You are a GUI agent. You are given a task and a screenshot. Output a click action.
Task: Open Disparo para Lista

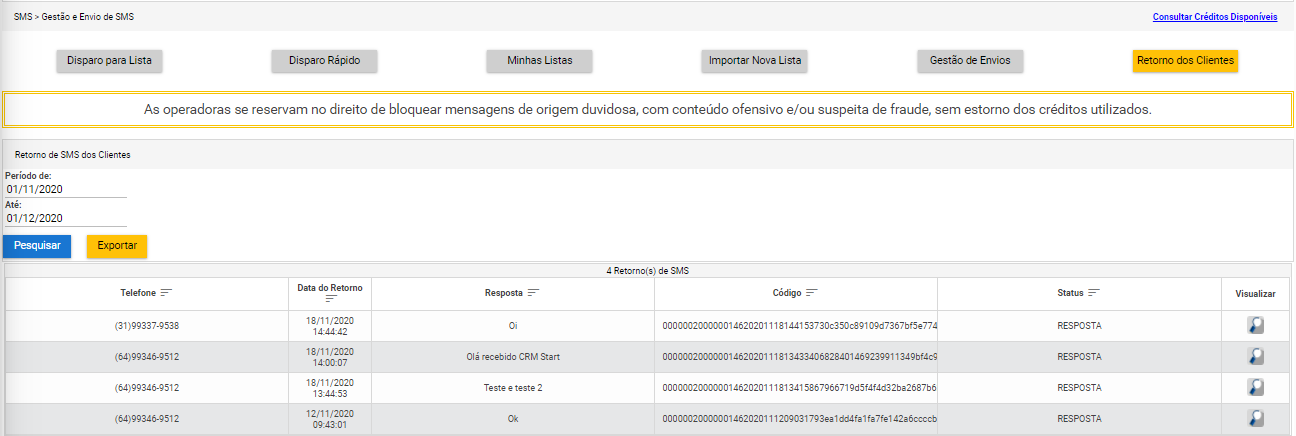pos(109,60)
